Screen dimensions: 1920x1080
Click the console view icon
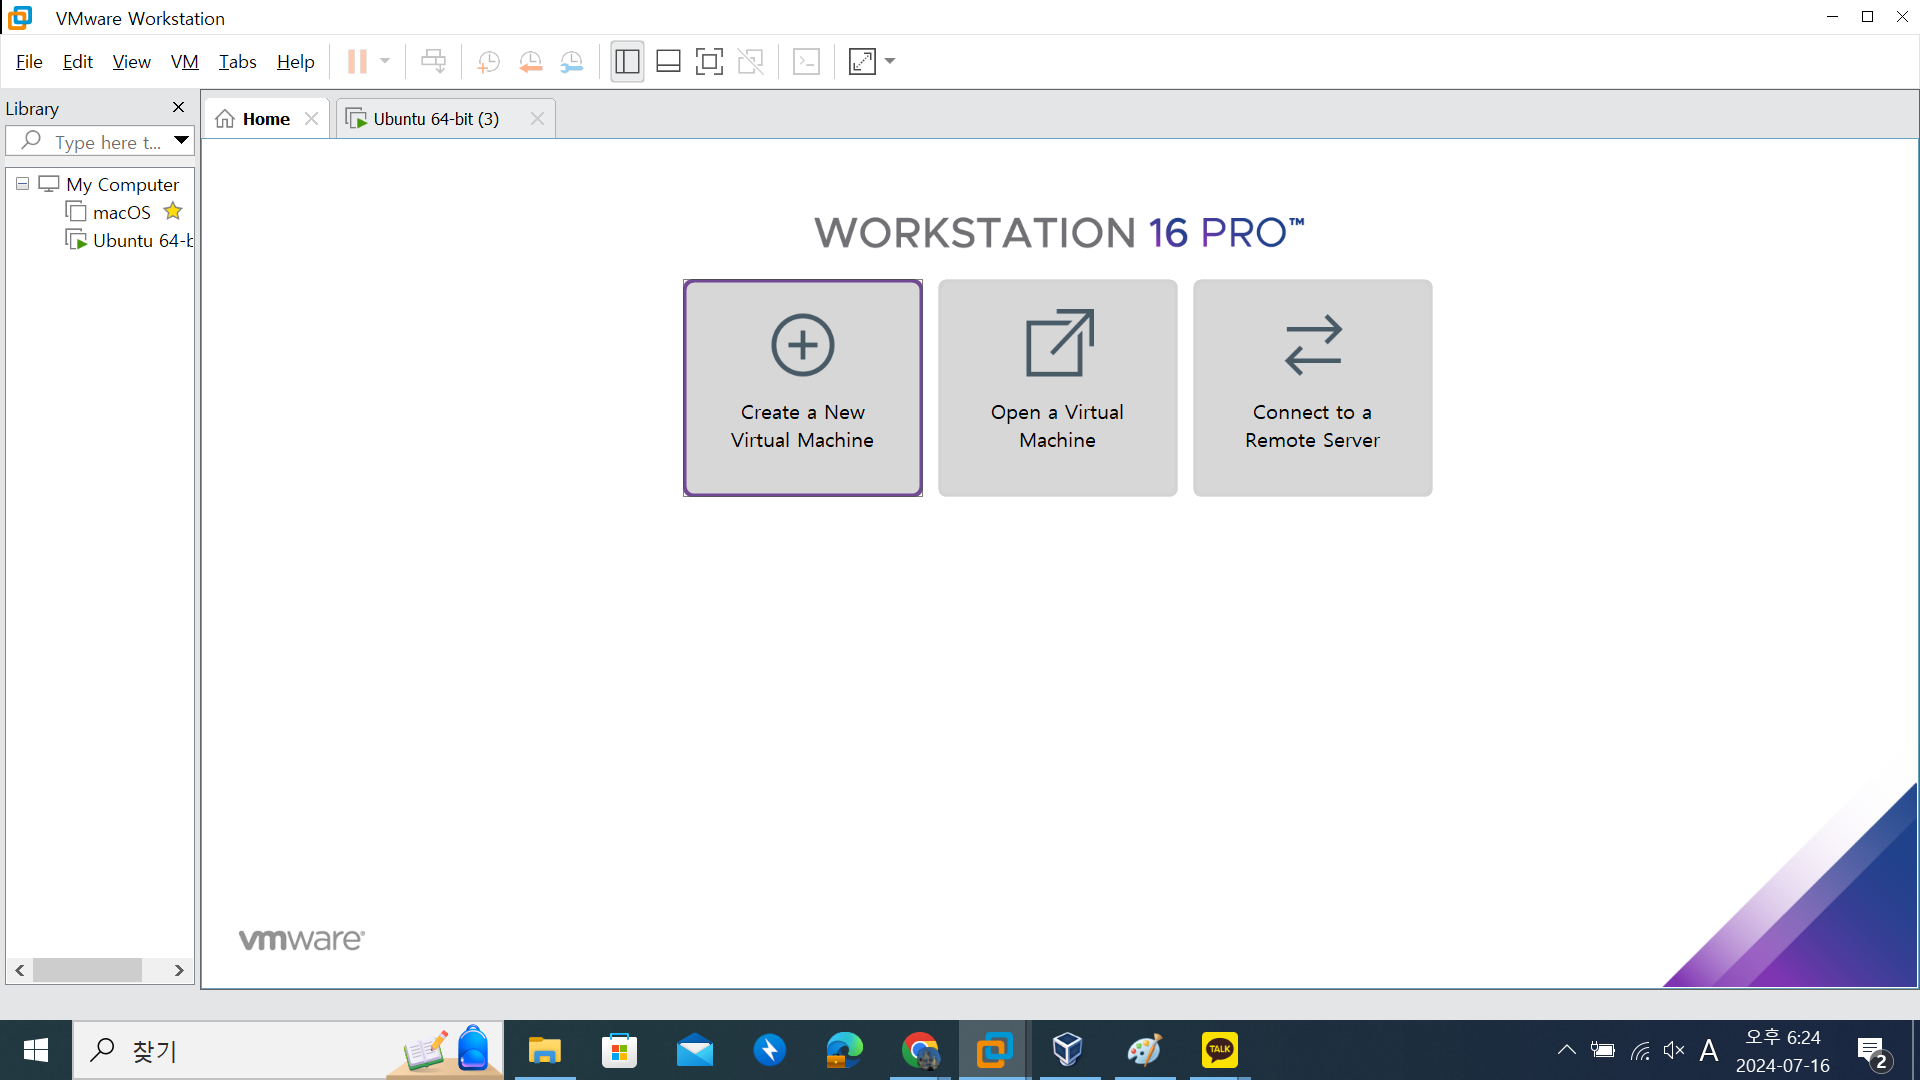pos(806,62)
